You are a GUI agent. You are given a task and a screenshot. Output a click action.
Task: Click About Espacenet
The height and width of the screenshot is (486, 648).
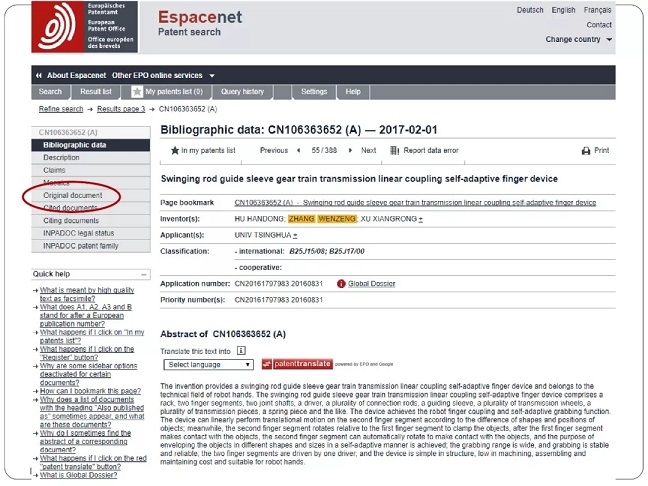point(76,76)
